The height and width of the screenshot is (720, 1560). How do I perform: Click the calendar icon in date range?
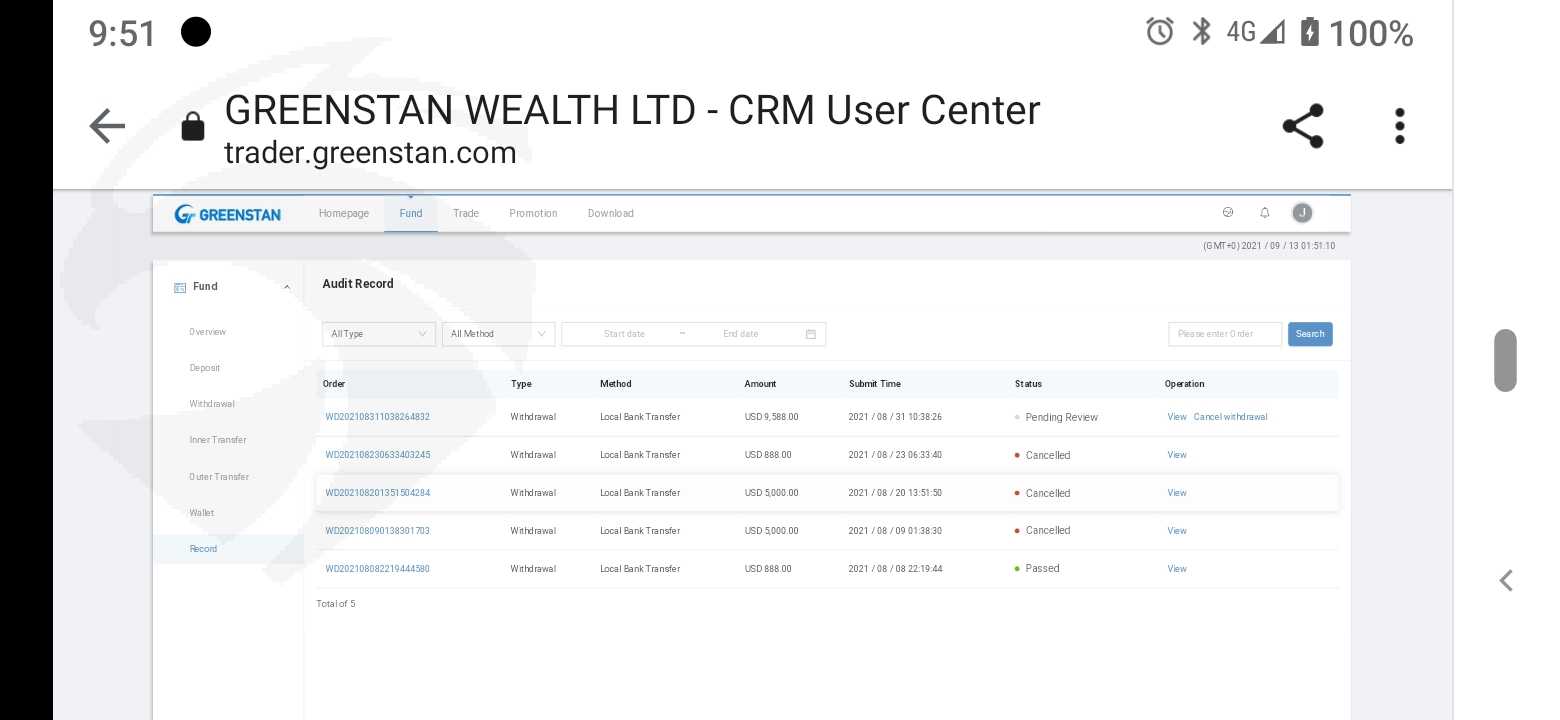click(x=811, y=334)
